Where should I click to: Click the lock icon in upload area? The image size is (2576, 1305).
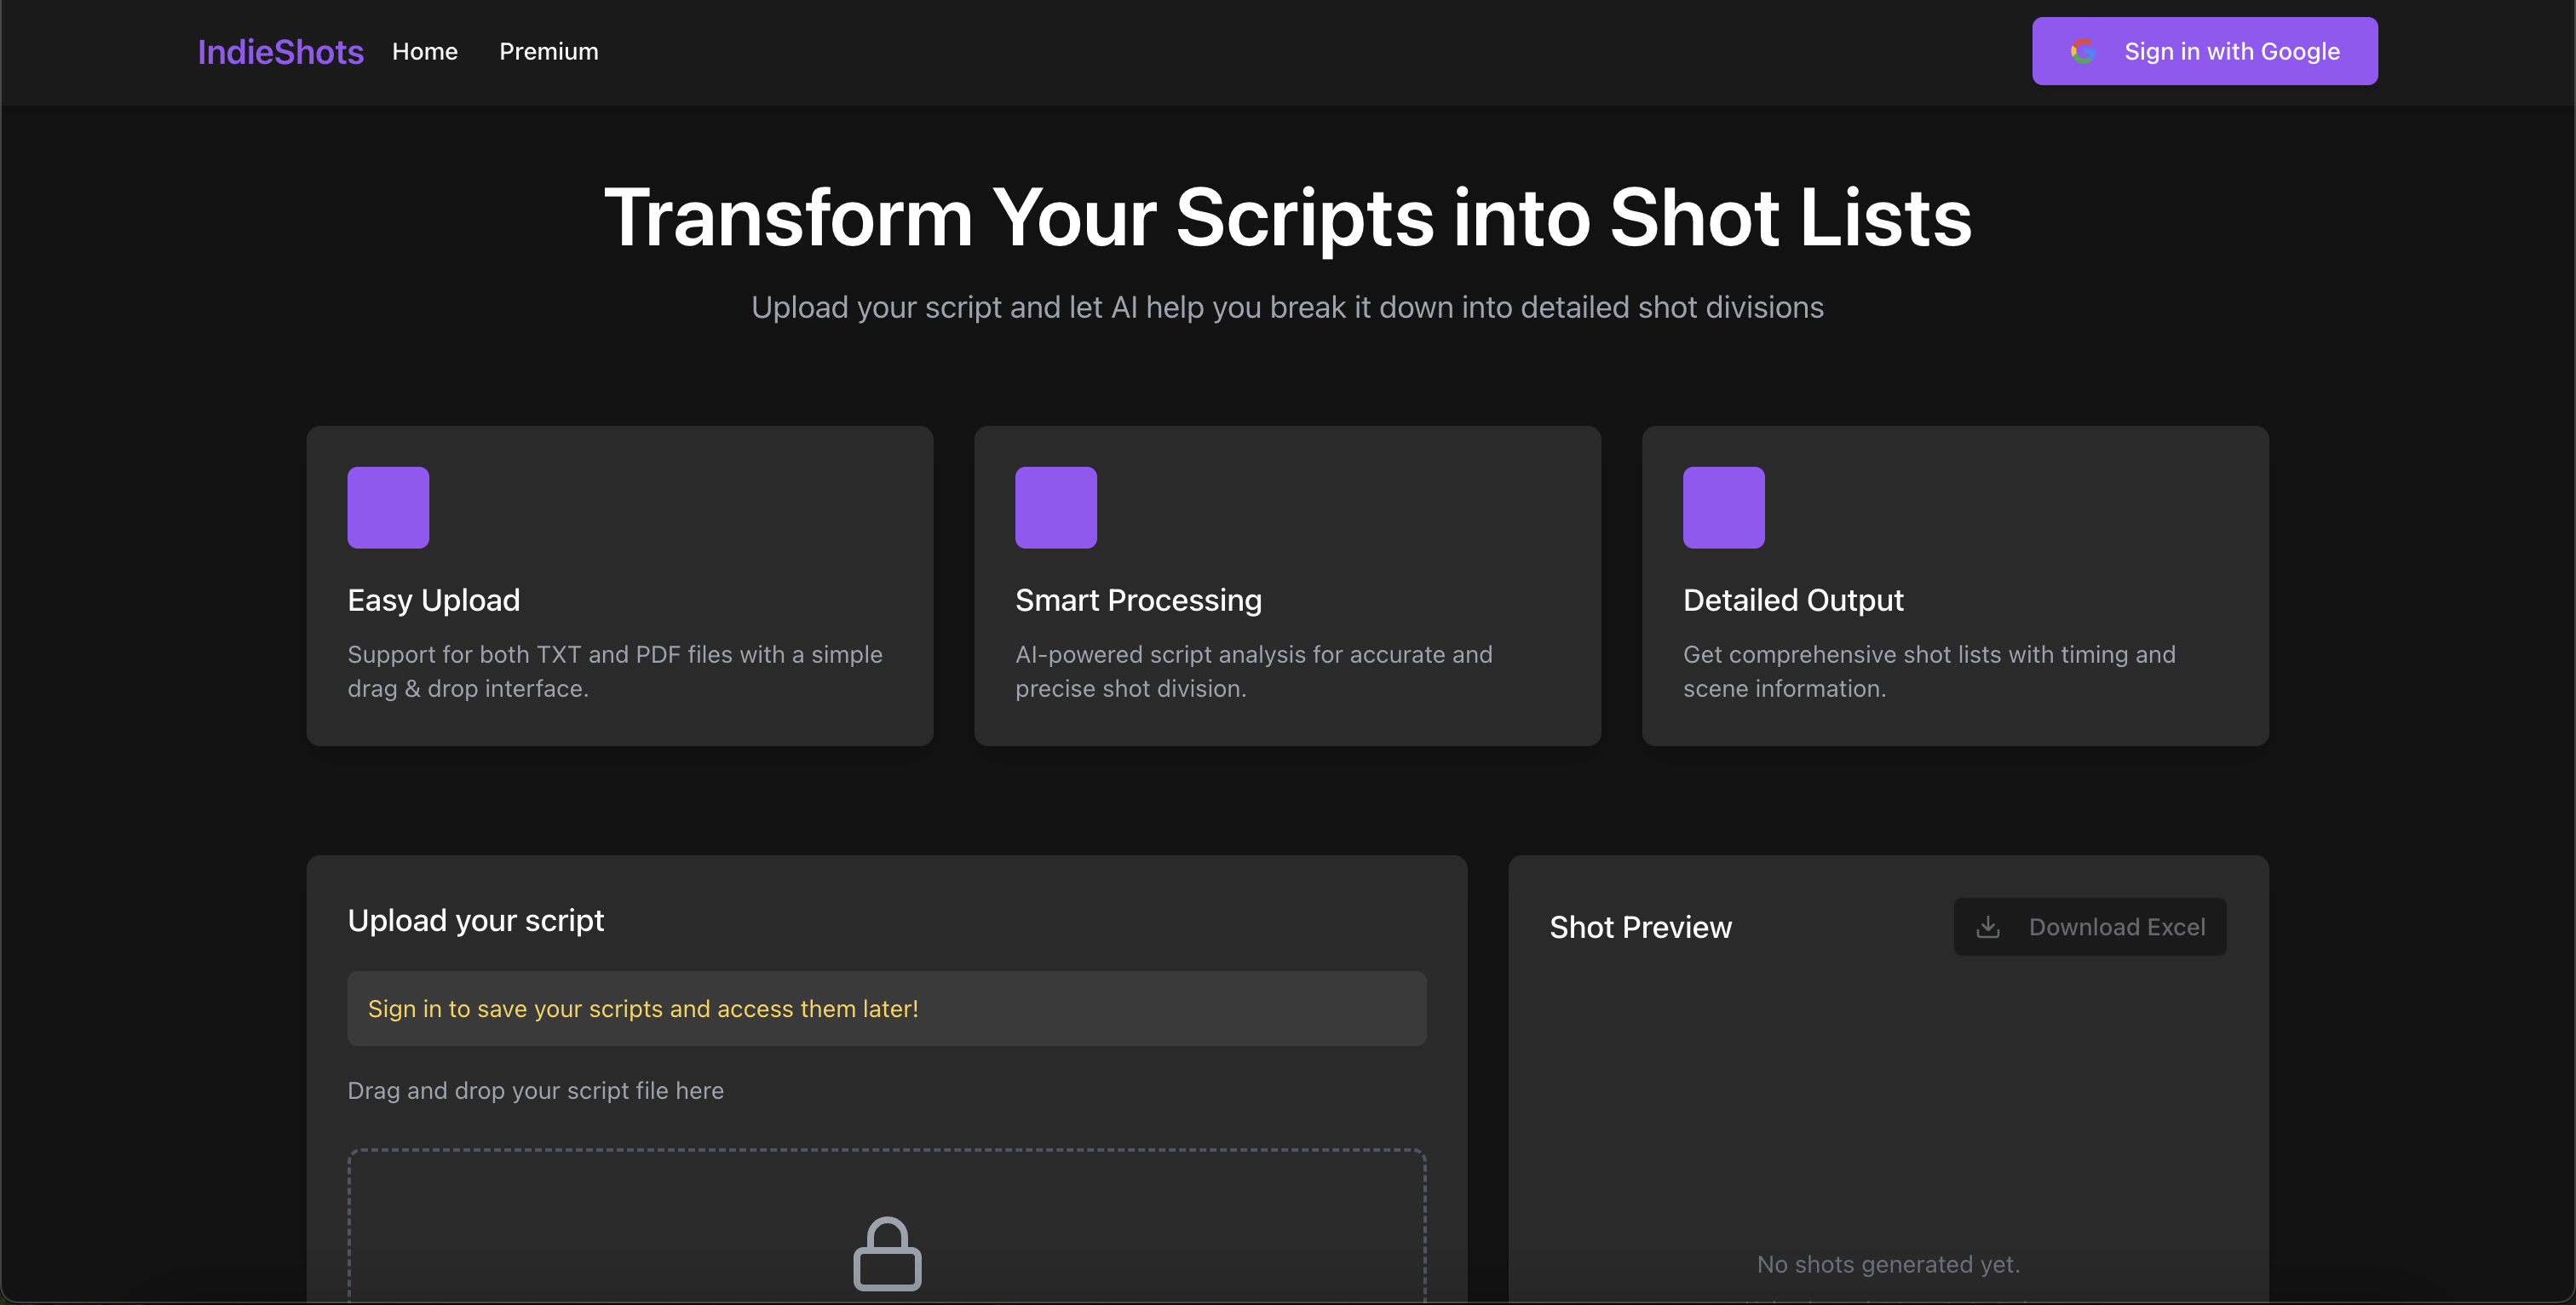[x=887, y=1254]
